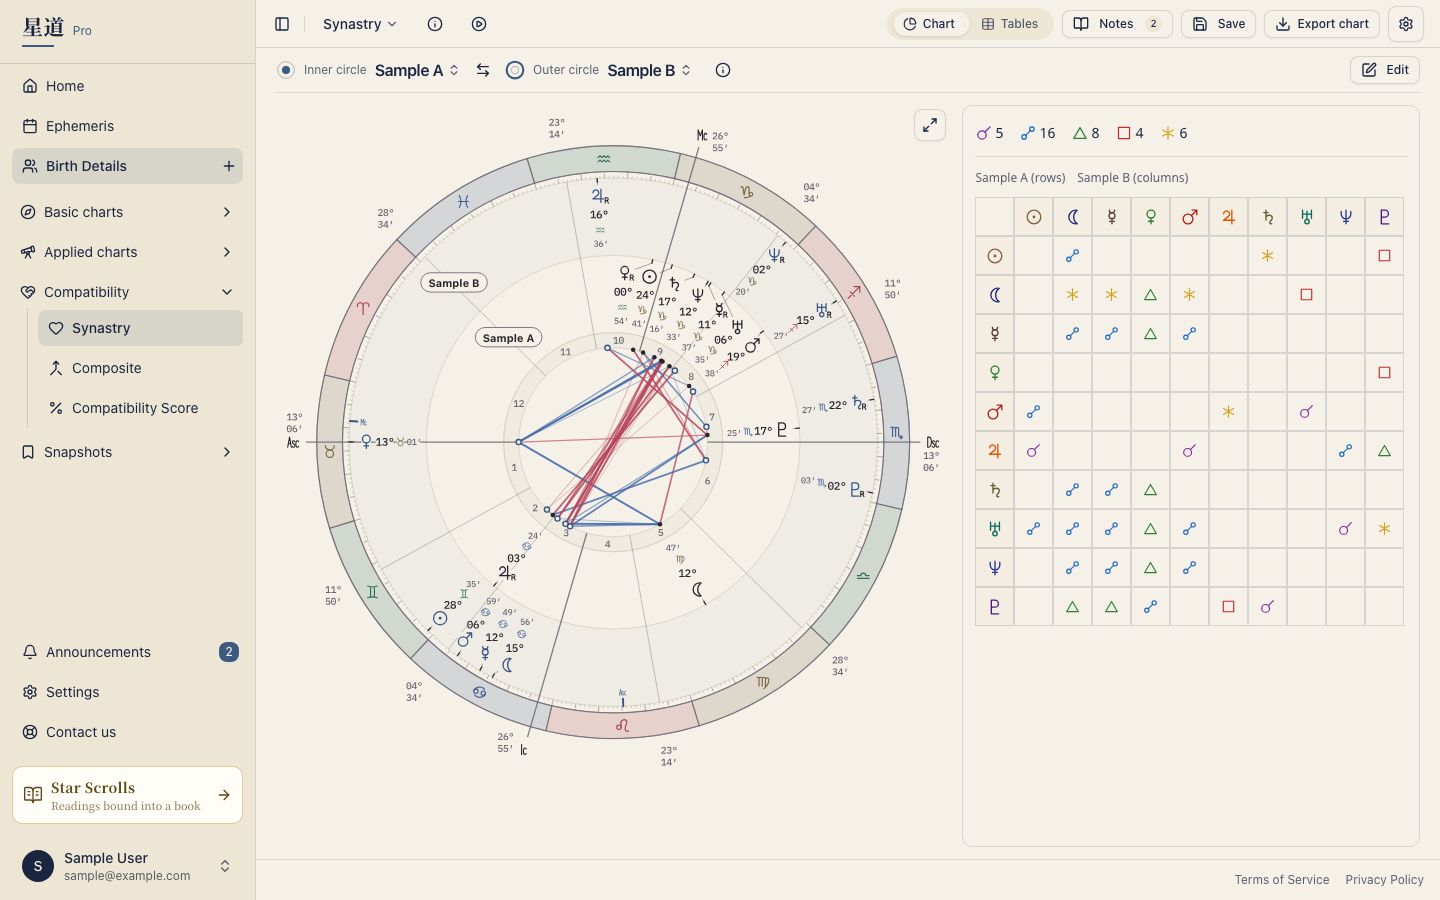Image resolution: width=1440 pixels, height=900 pixels.
Task: Click the opposition count 16 legend
Action: 1038,133
